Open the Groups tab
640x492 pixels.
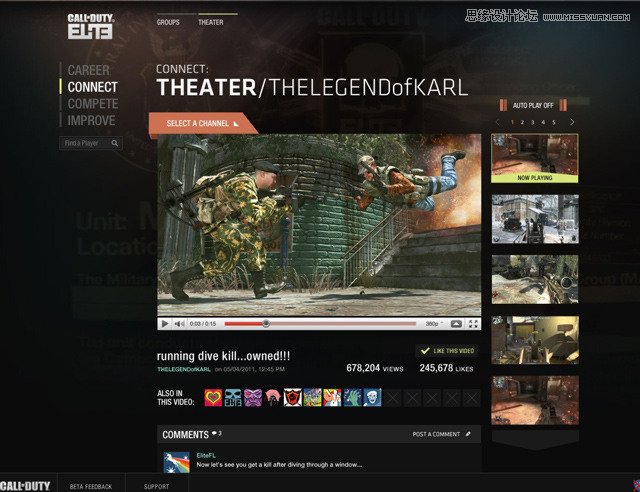click(168, 22)
